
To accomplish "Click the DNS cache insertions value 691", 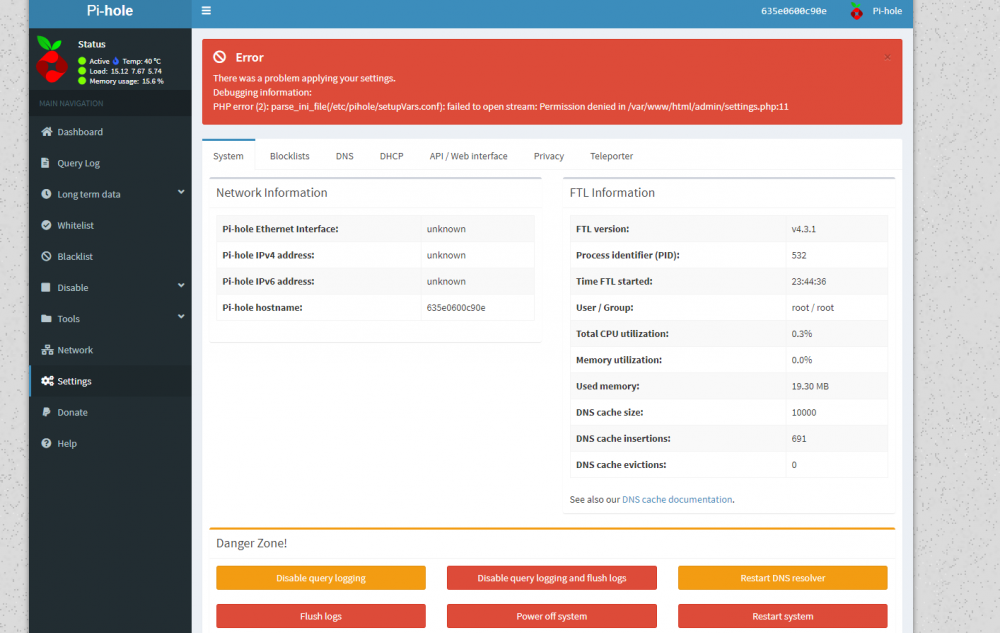I will pos(798,438).
